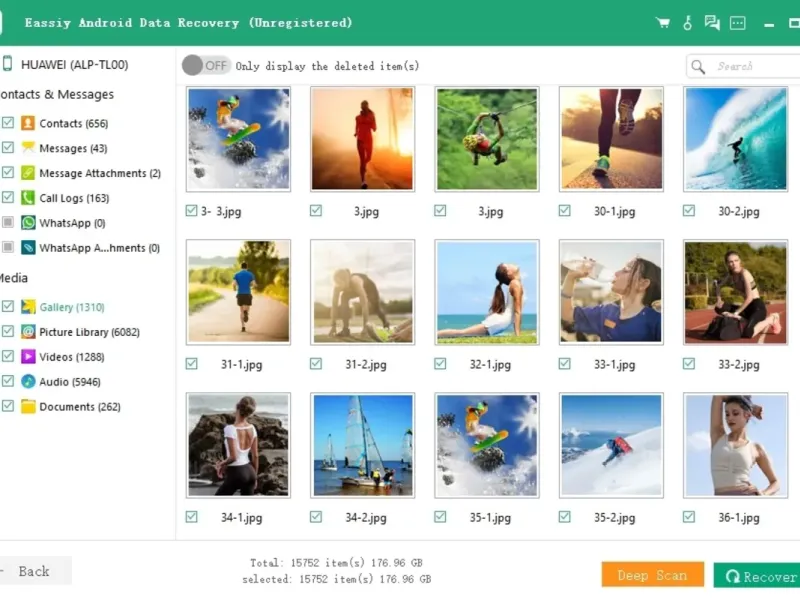Uncheck the Videos (1288) checkbox
The height and width of the screenshot is (600, 800).
coord(8,356)
